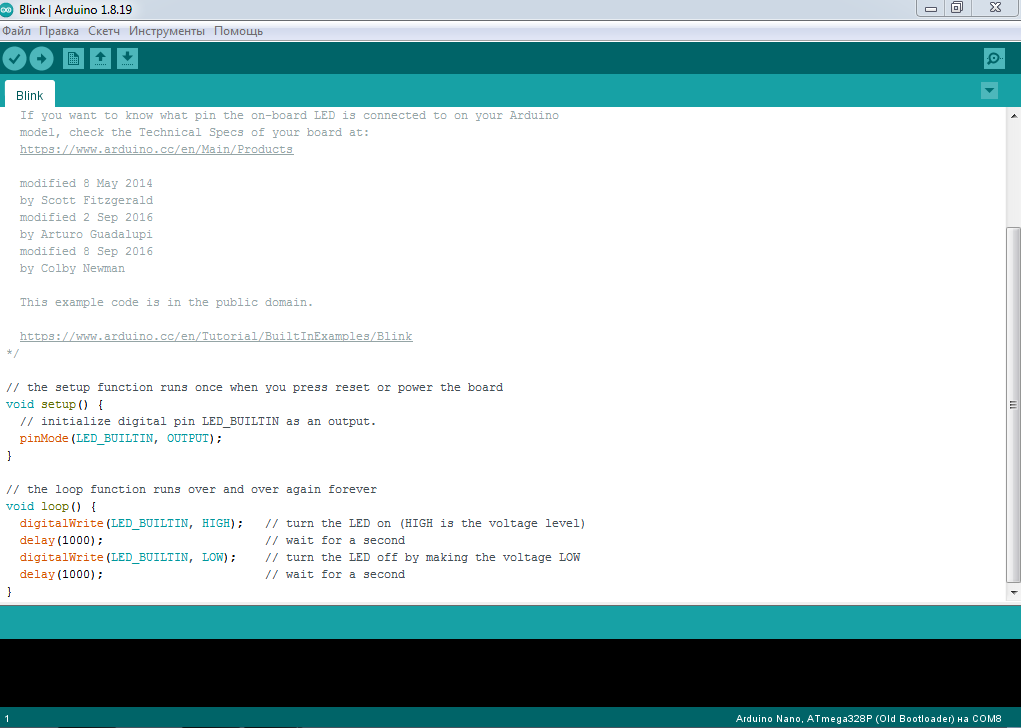
Task: Click the Arduino app icon in title bar
Action: tap(7, 9)
